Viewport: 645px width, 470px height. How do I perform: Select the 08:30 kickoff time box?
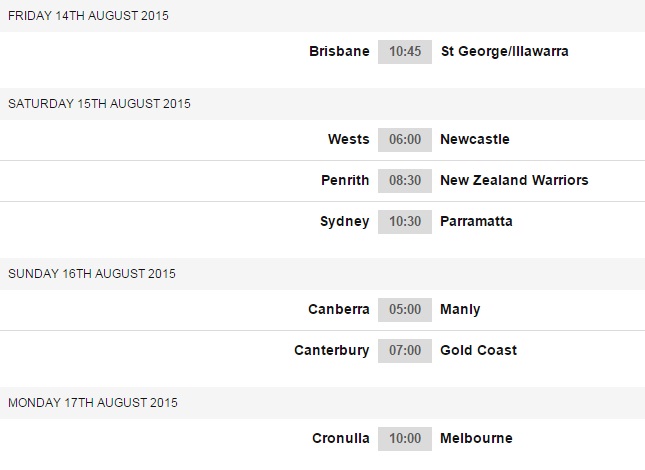pos(404,181)
